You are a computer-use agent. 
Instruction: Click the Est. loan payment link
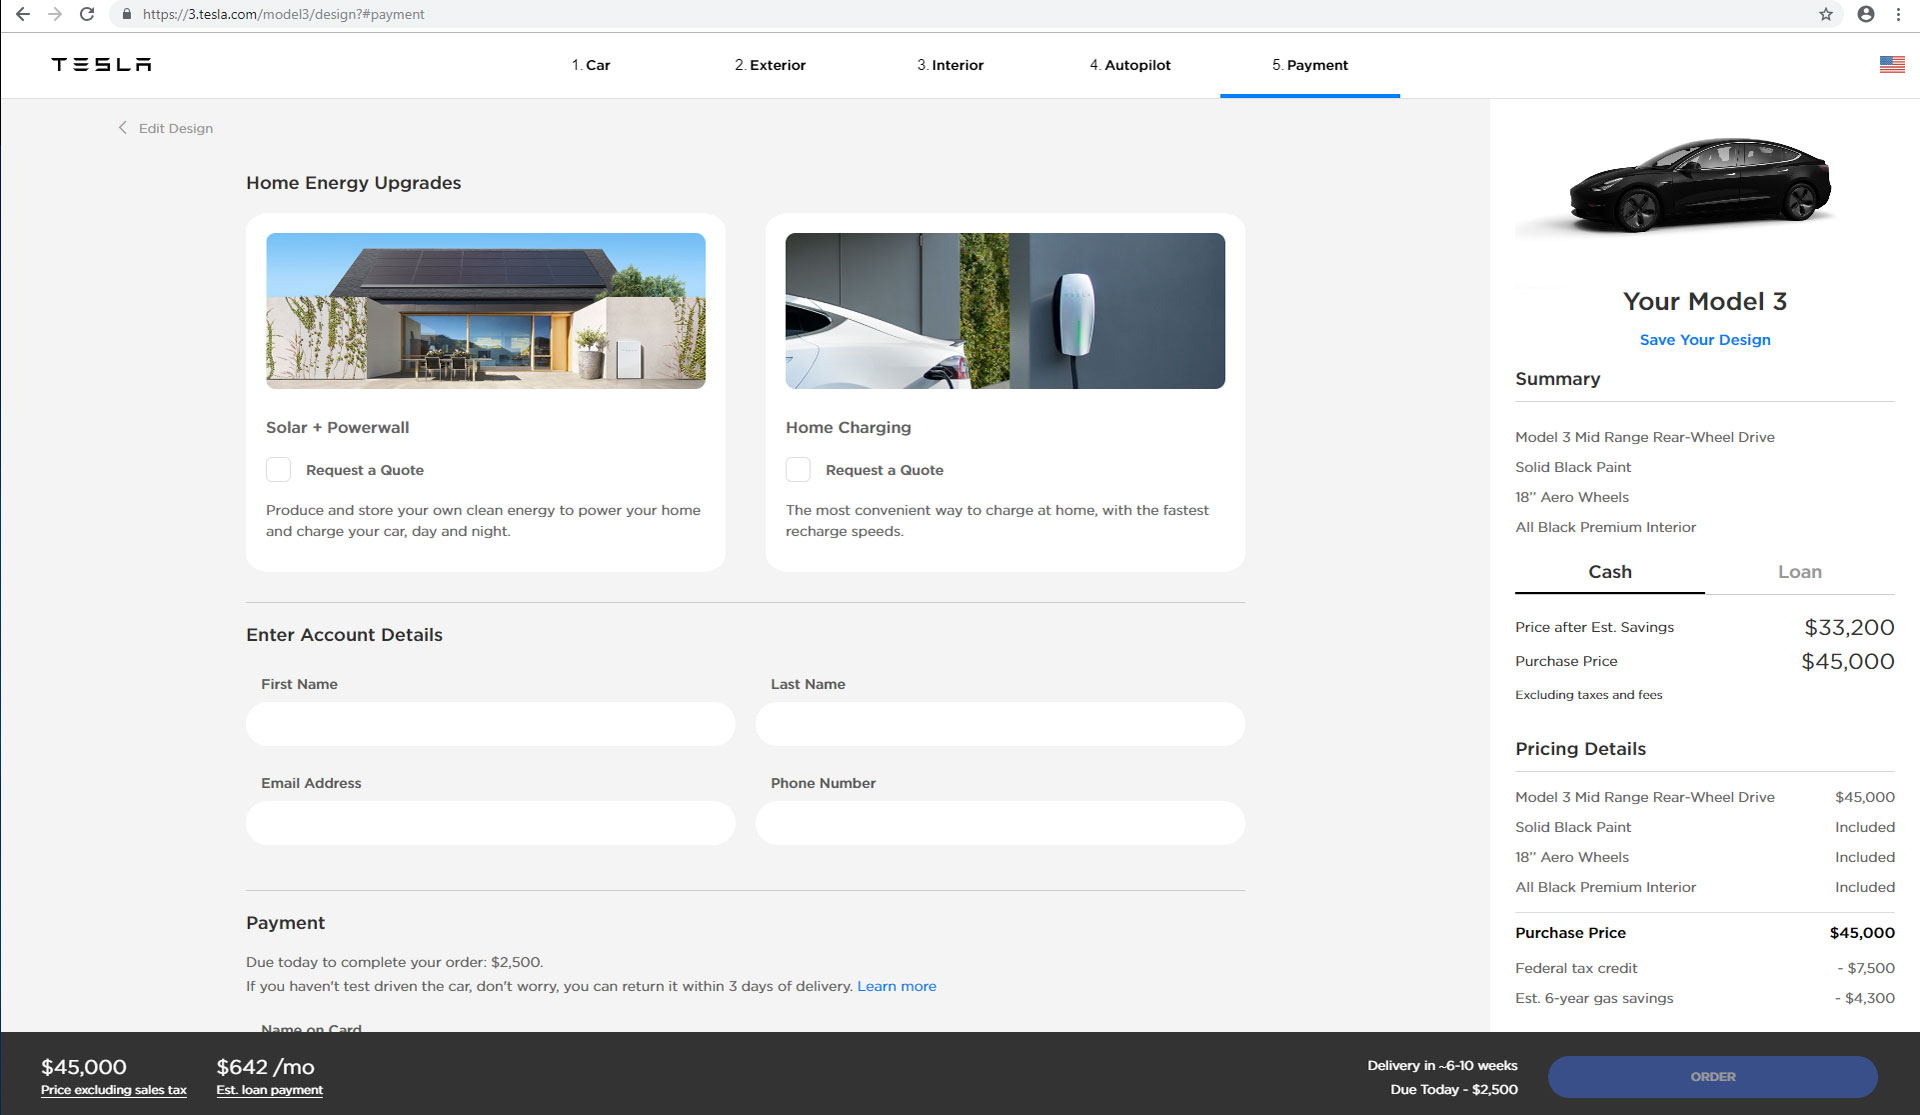tap(269, 1090)
